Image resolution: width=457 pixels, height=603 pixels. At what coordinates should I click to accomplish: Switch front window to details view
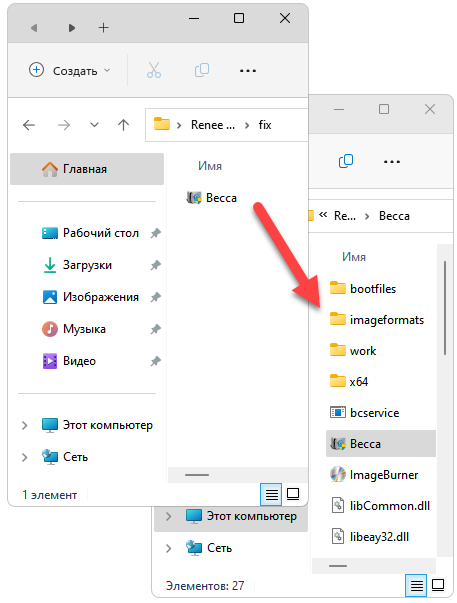click(x=272, y=494)
